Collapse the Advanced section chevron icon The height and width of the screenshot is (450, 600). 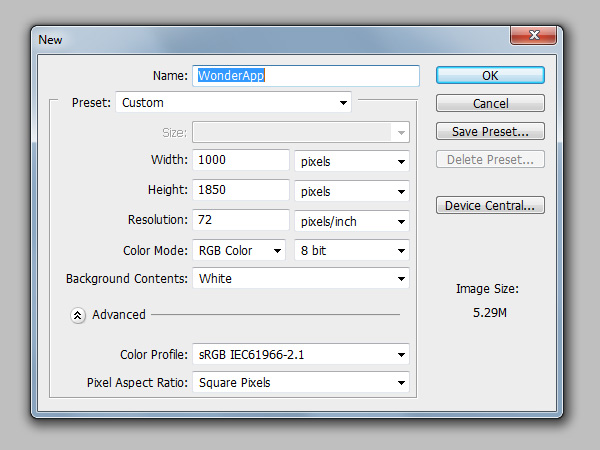pos(78,315)
